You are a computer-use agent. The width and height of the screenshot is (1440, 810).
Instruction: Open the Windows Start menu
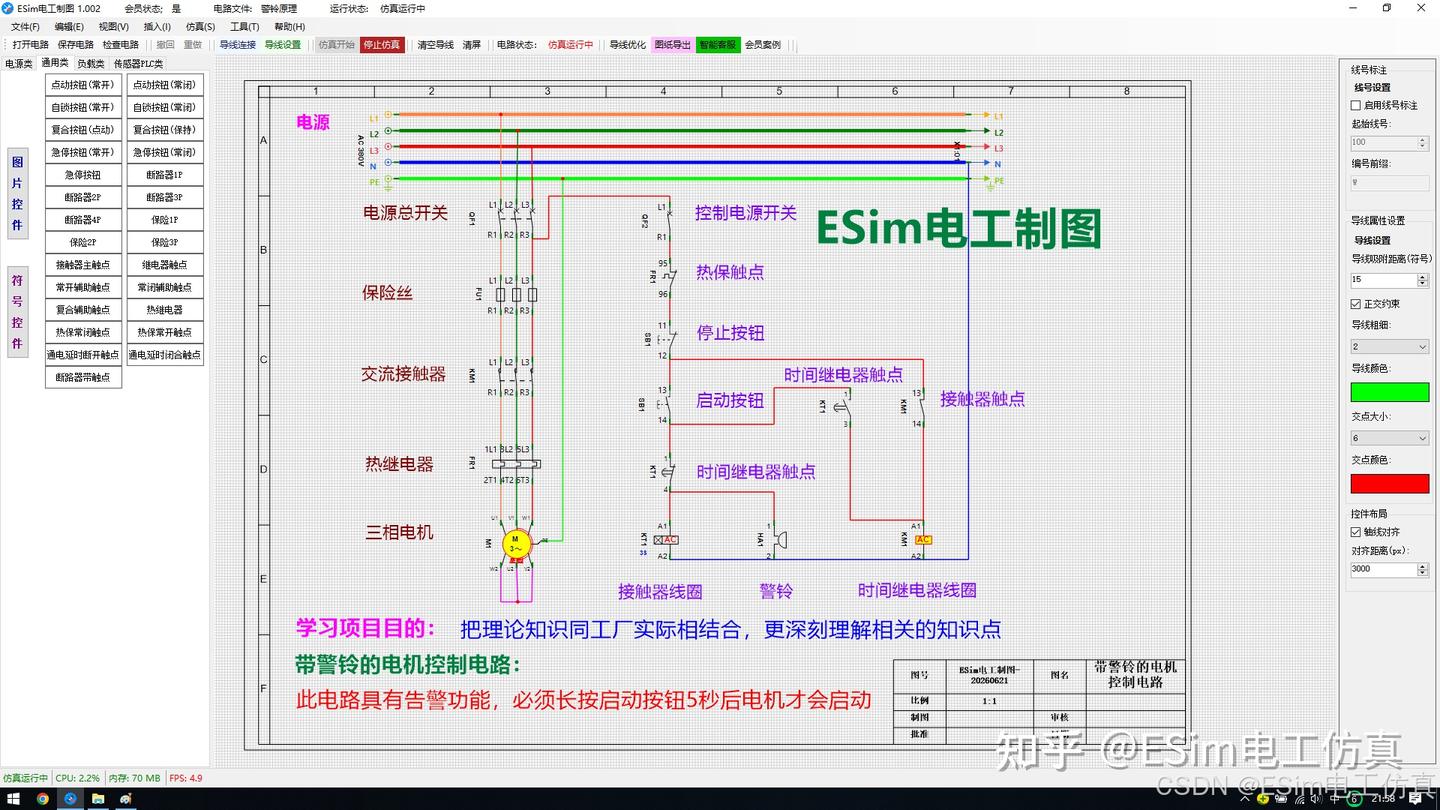15,799
